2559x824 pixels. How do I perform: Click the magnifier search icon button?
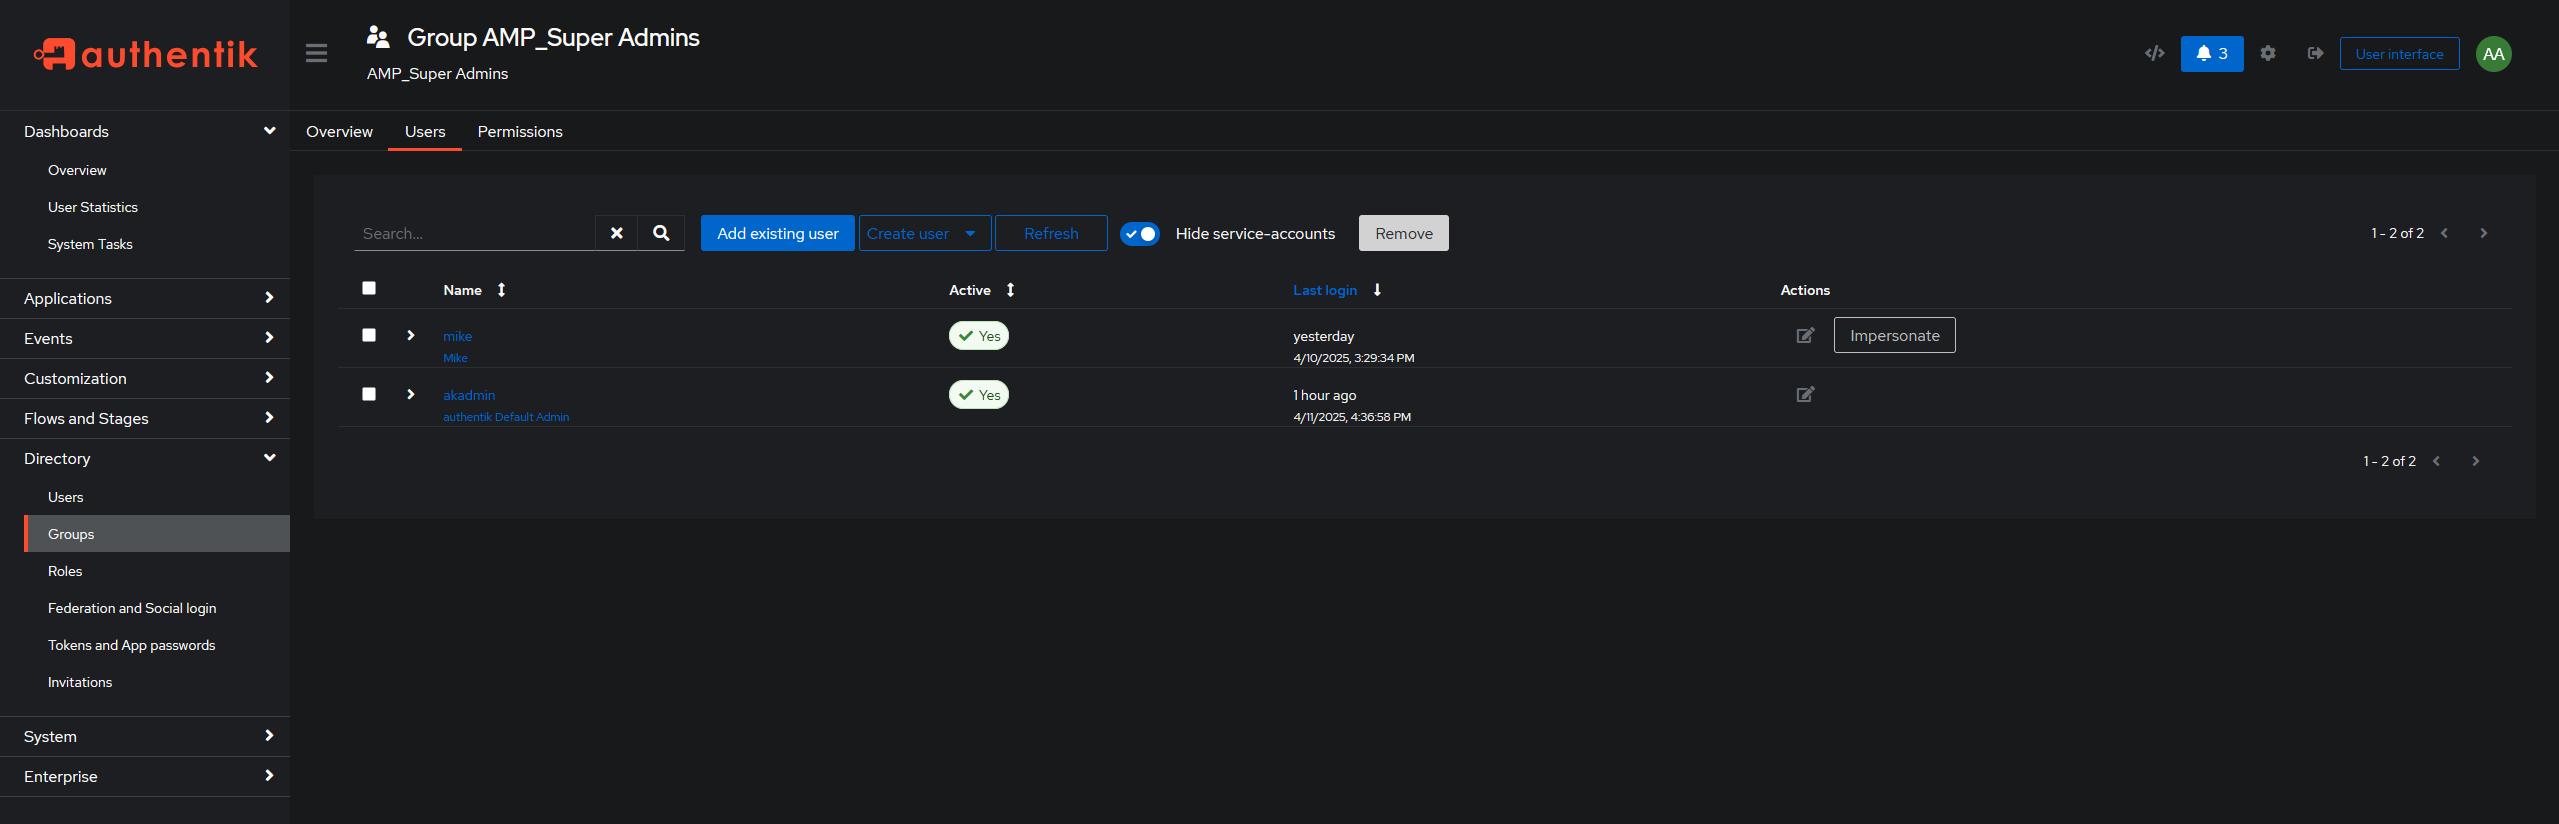tap(661, 233)
